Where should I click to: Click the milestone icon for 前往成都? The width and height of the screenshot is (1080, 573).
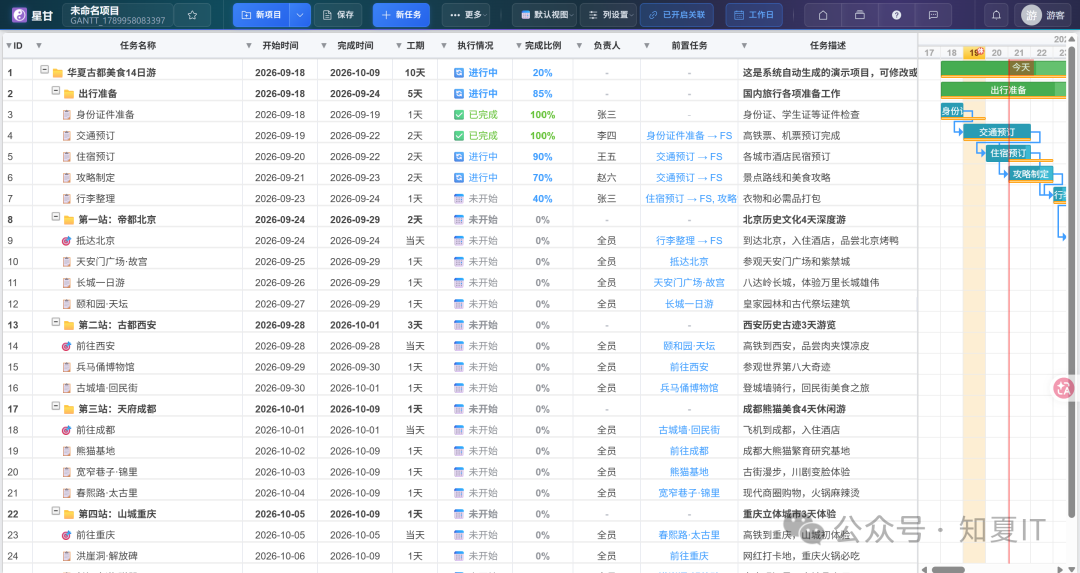point(66,430)
